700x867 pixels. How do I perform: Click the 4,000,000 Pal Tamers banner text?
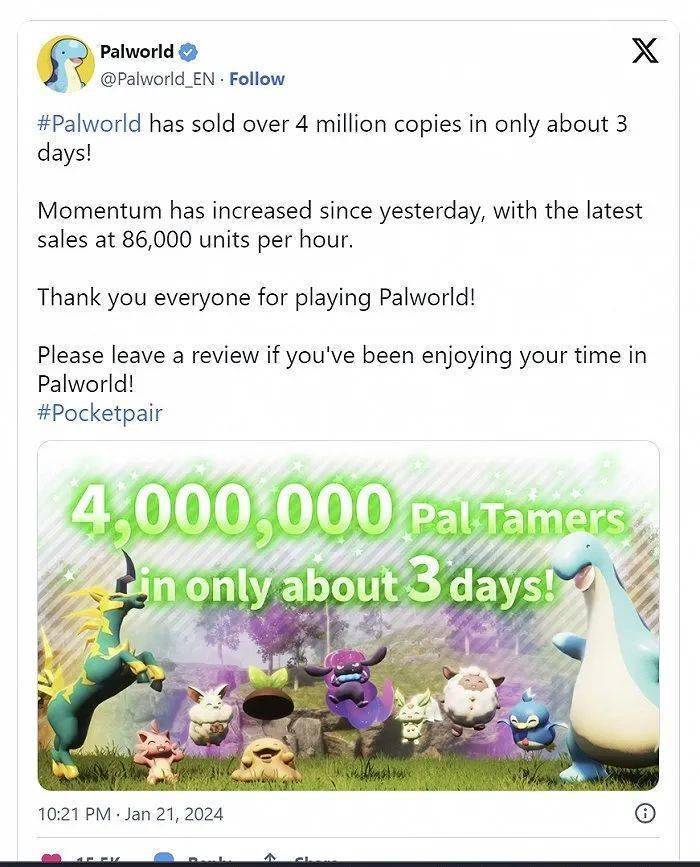[345, 511]
